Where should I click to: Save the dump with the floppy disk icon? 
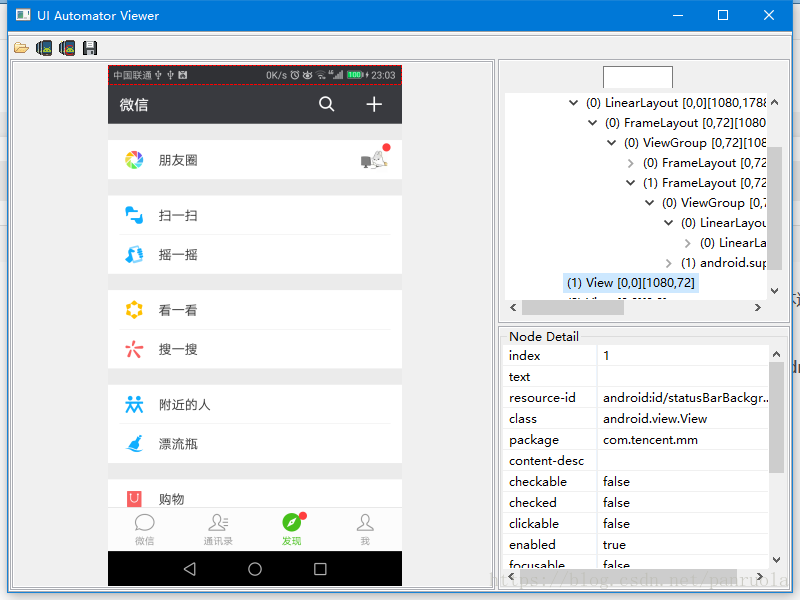pyautogui.click(x=90, y=48)
